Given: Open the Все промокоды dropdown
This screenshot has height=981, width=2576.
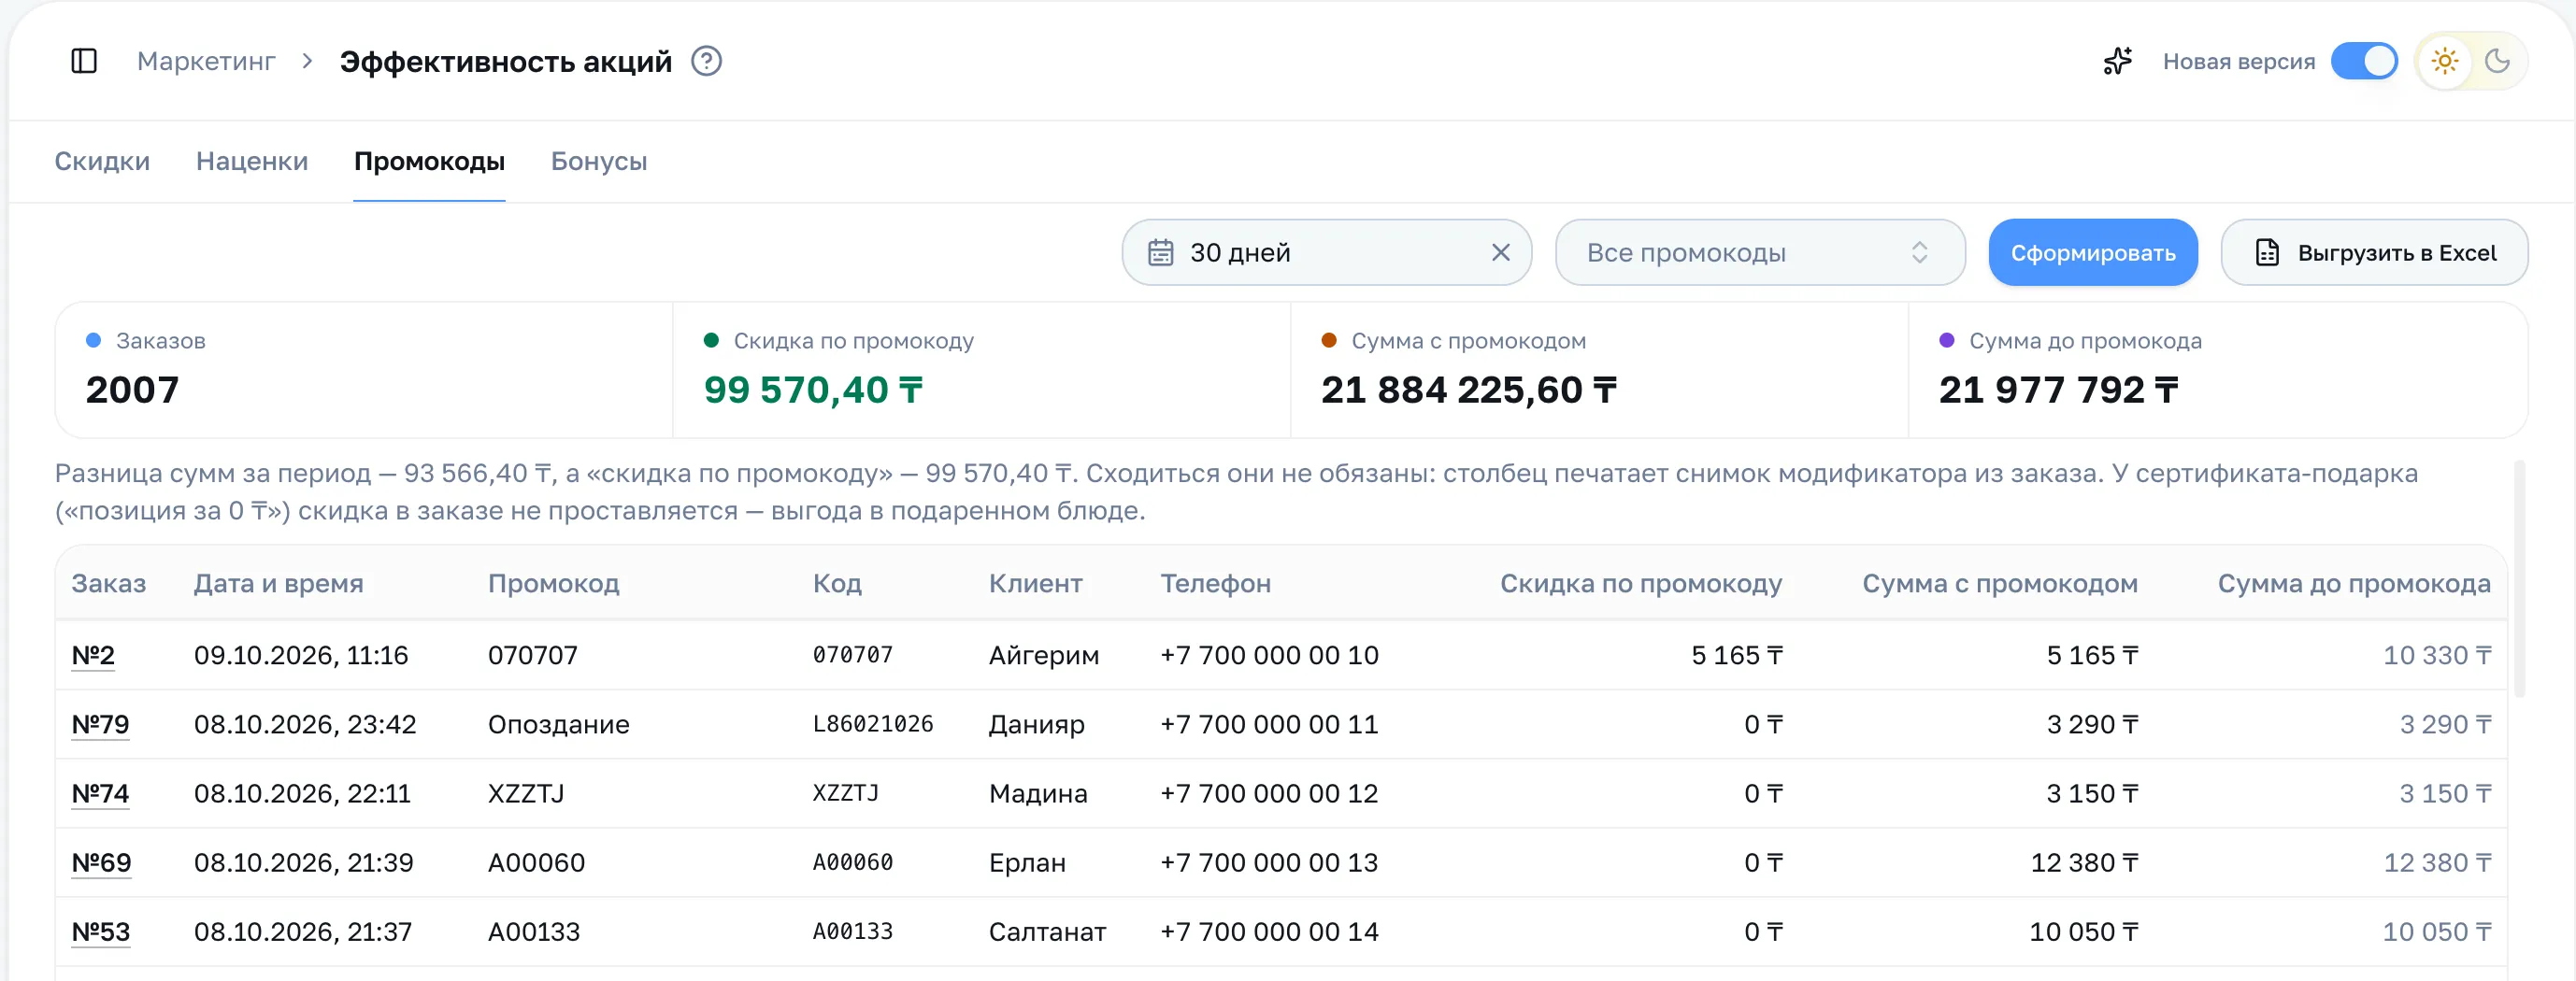Looking at the screenshot, I should click(x=1759, y=252).
